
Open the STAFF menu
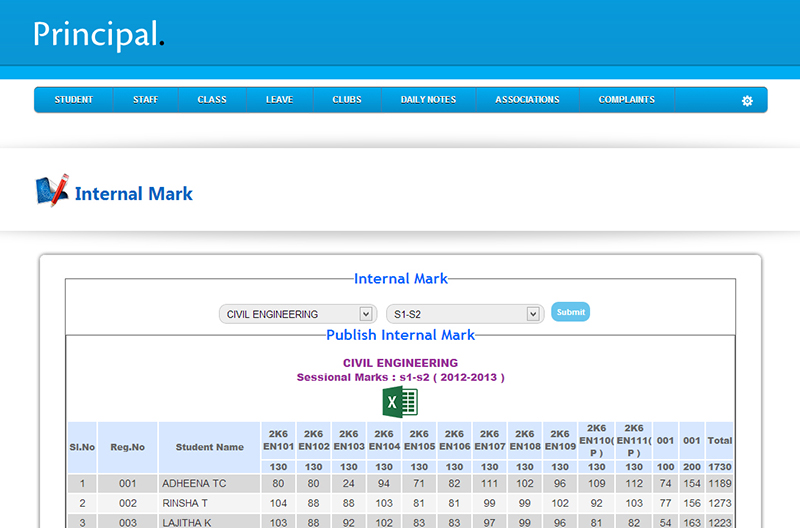(145, 100)
